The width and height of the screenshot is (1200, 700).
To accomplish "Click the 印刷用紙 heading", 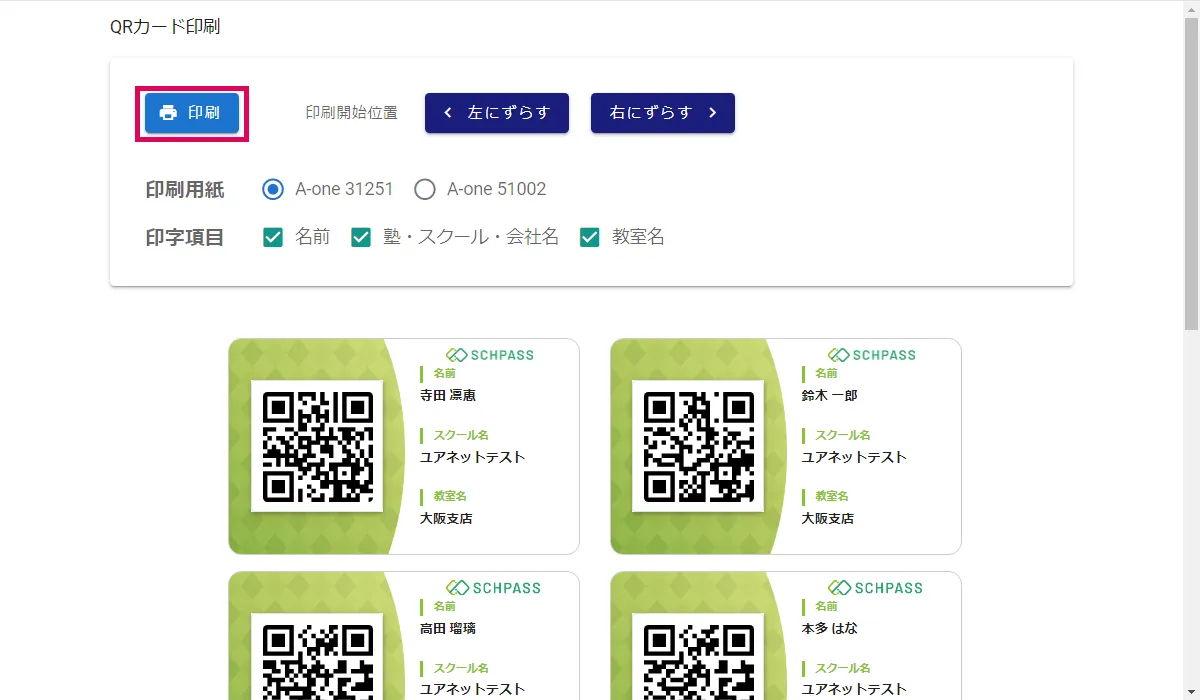I will click(x=185, y=189).
